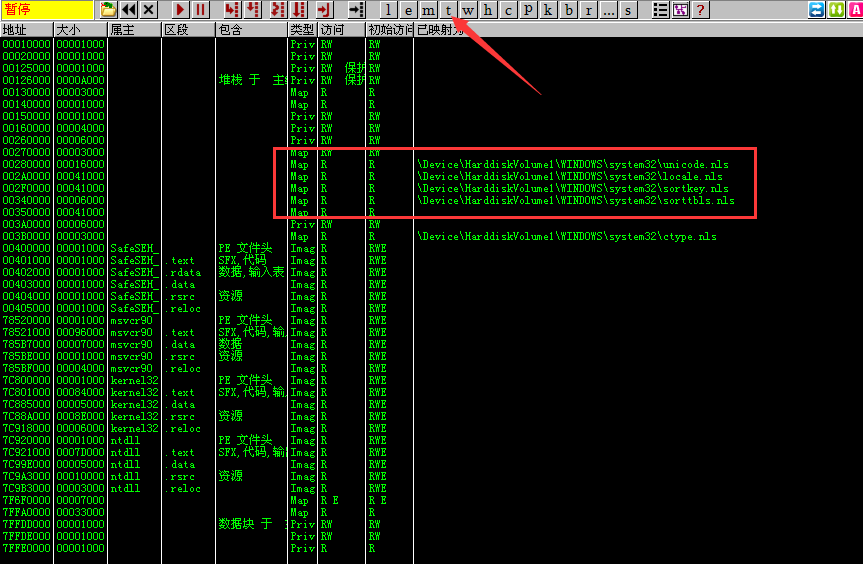Click the Step over icon
This screenshot has width=863, height=564.
tap(253, 10)
